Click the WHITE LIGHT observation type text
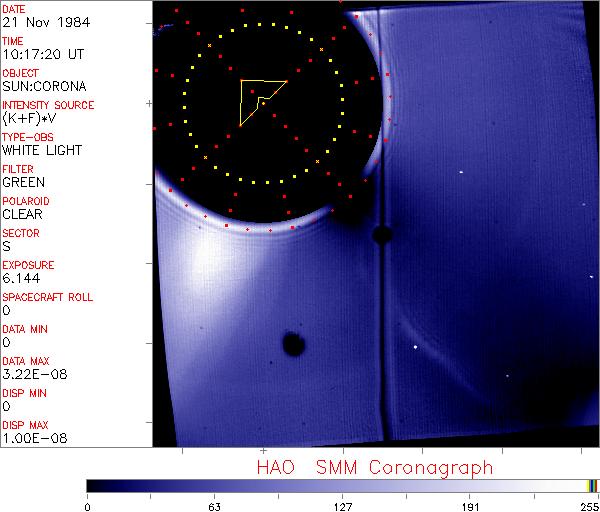Image resolution: width=600 pixels, height=512 pixels. tap(42, 150)
